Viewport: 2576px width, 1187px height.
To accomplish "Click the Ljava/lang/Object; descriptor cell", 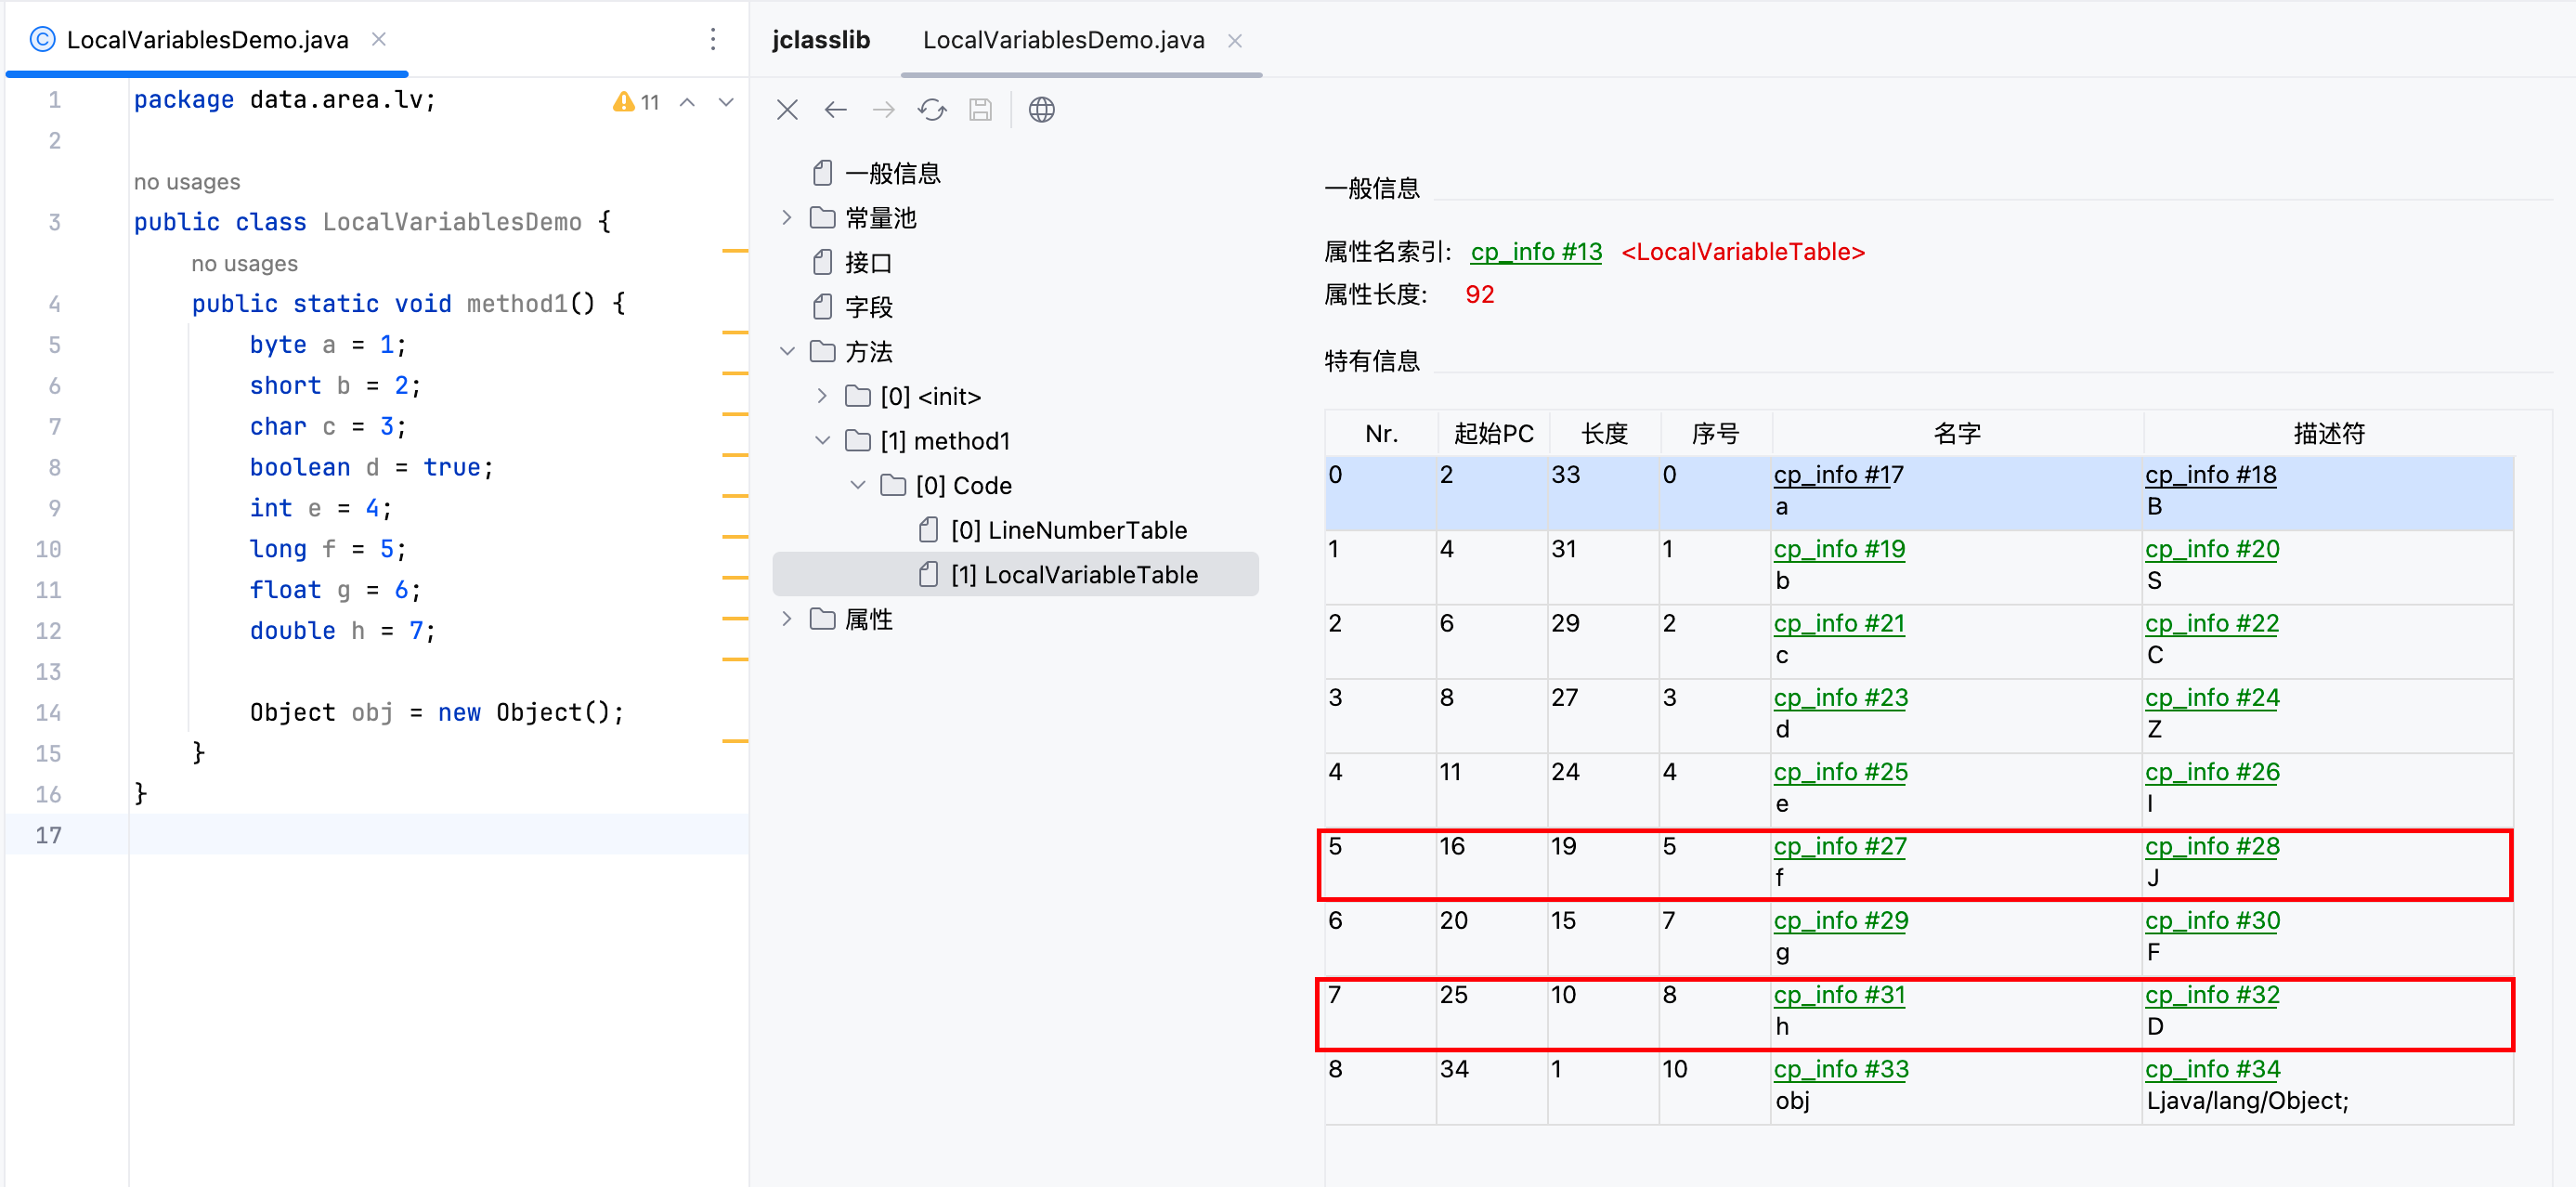I will [2247, 1101].
